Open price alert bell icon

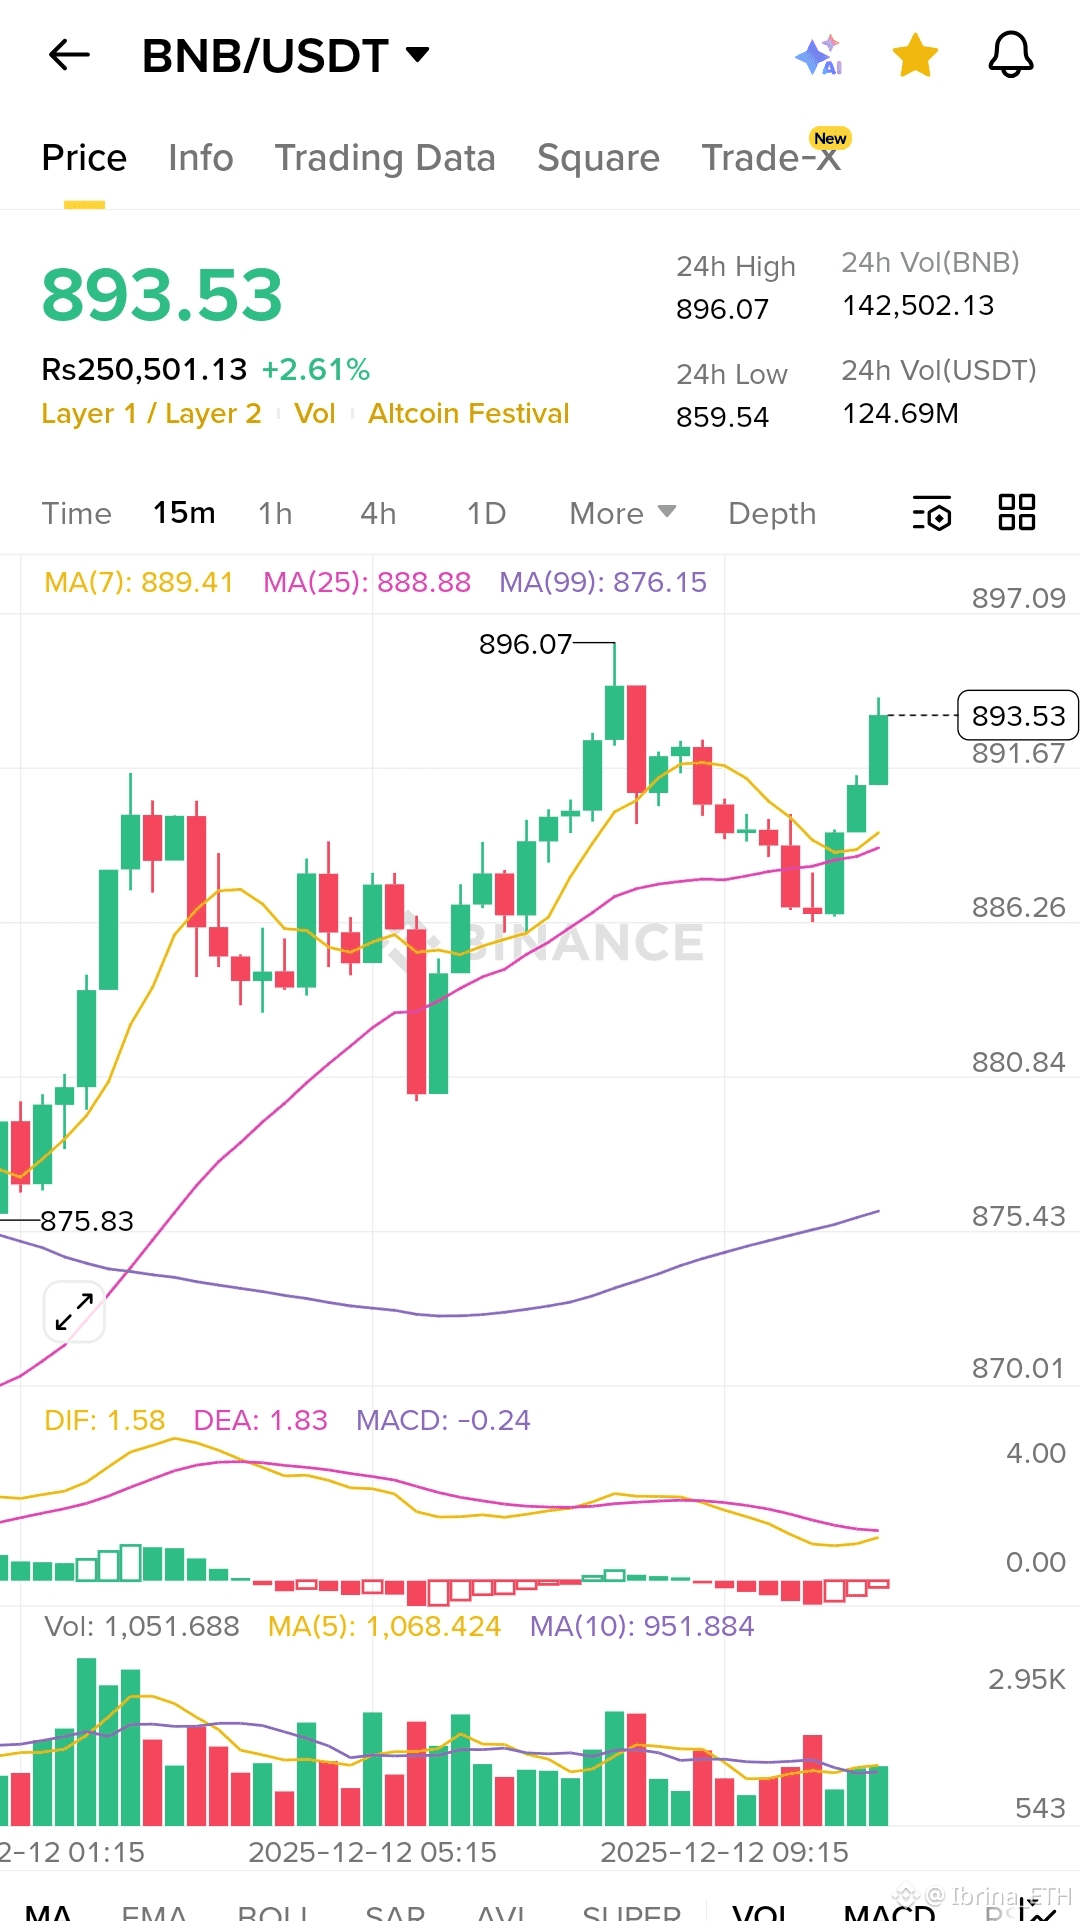coord(1011,55)
